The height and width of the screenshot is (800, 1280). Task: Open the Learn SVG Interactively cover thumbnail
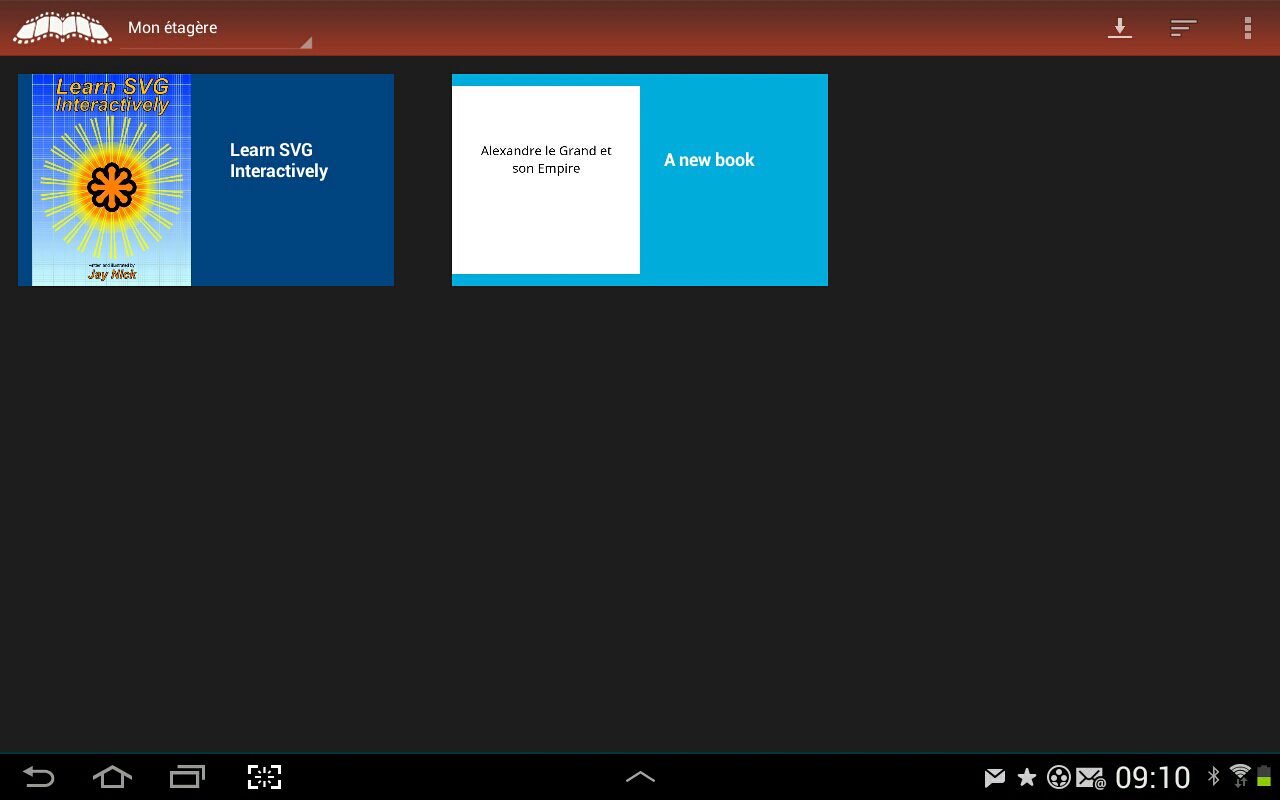pyautogui.click(x=111, y=180)
